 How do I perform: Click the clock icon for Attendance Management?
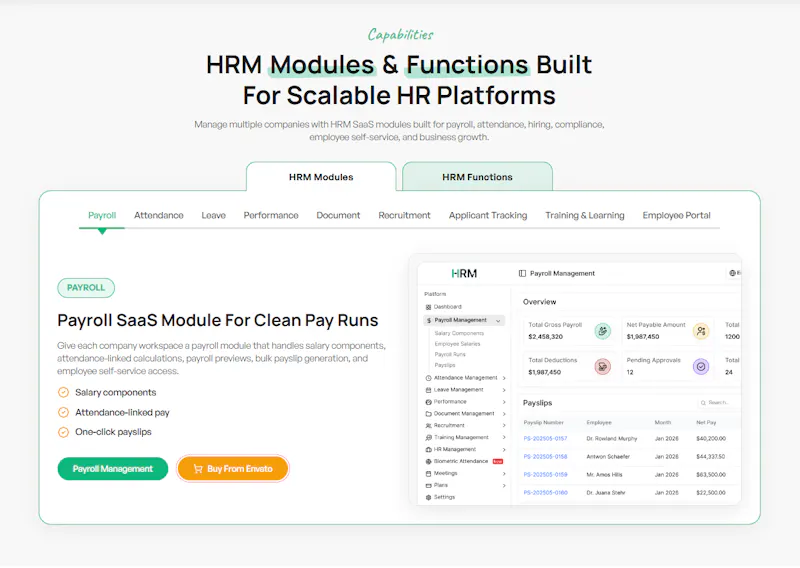(x=428, y=378)
